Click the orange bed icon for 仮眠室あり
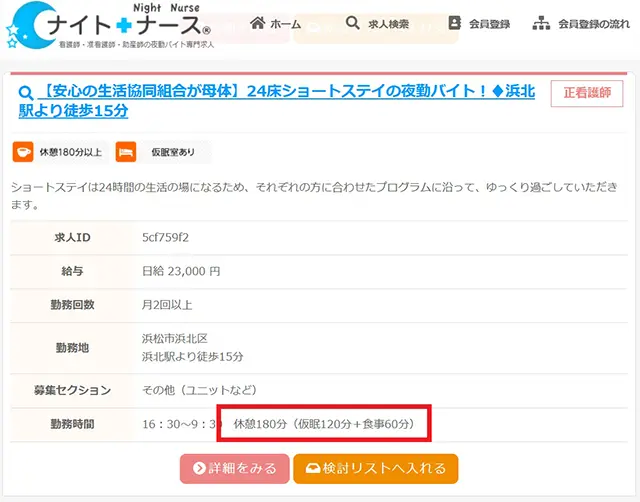This screenshot has height=502, width=640. (127, 152)
